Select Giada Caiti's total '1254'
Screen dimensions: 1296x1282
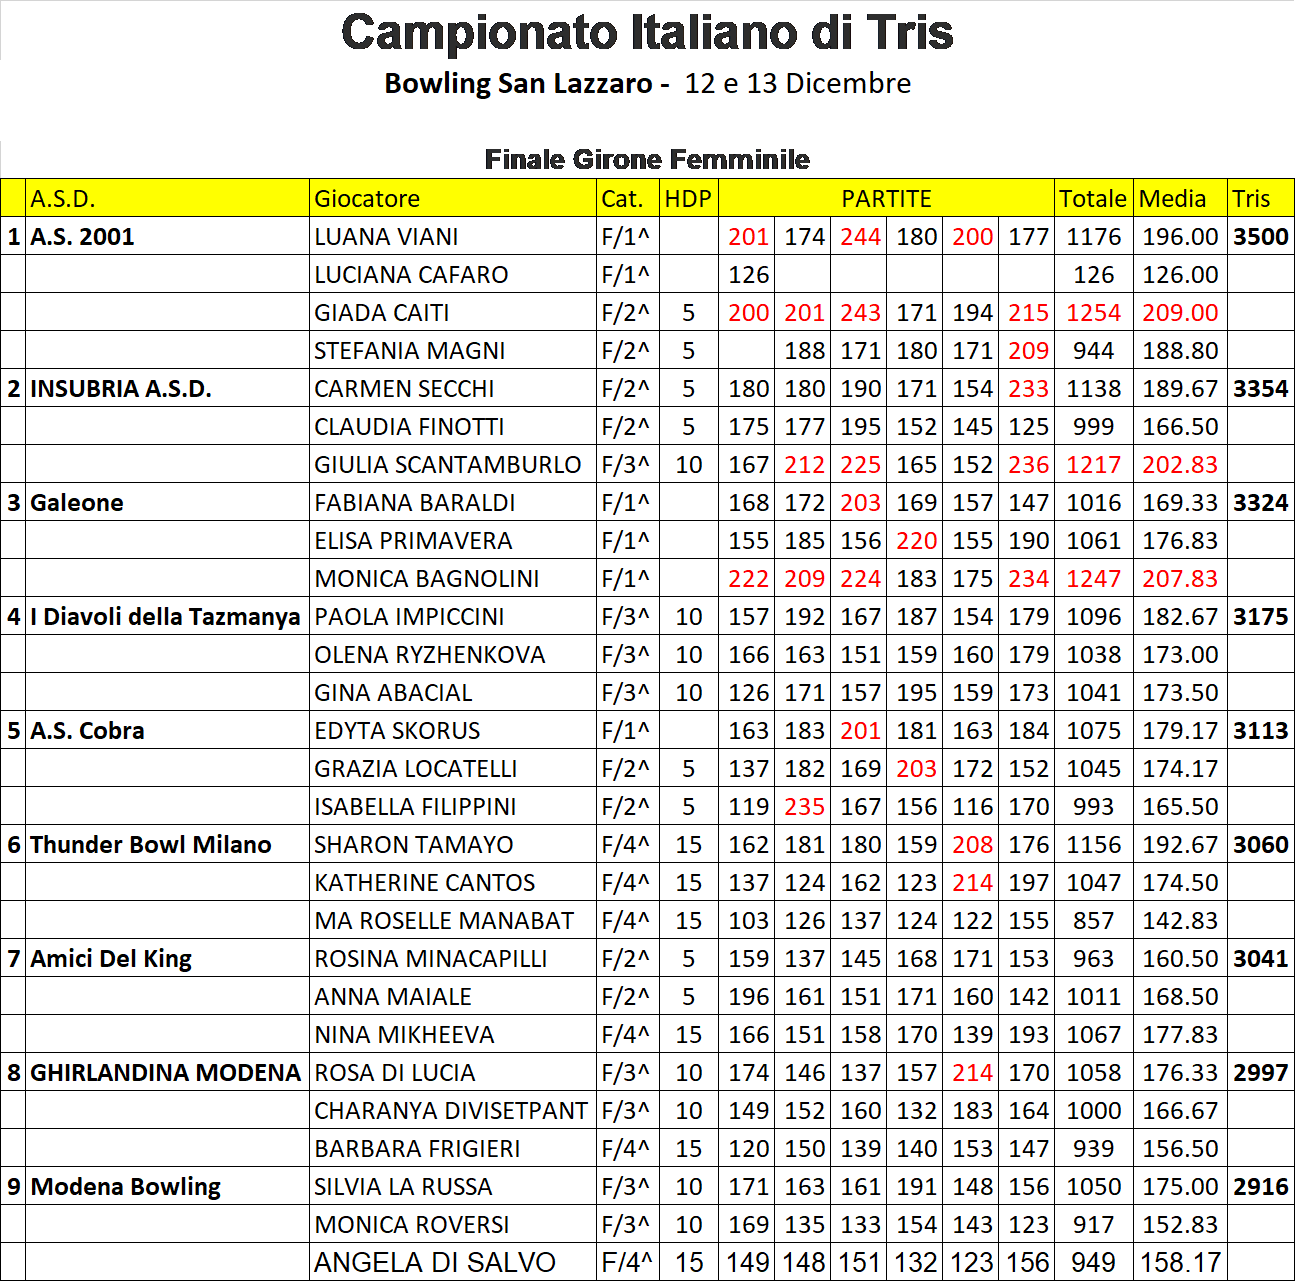(1094, 312)
